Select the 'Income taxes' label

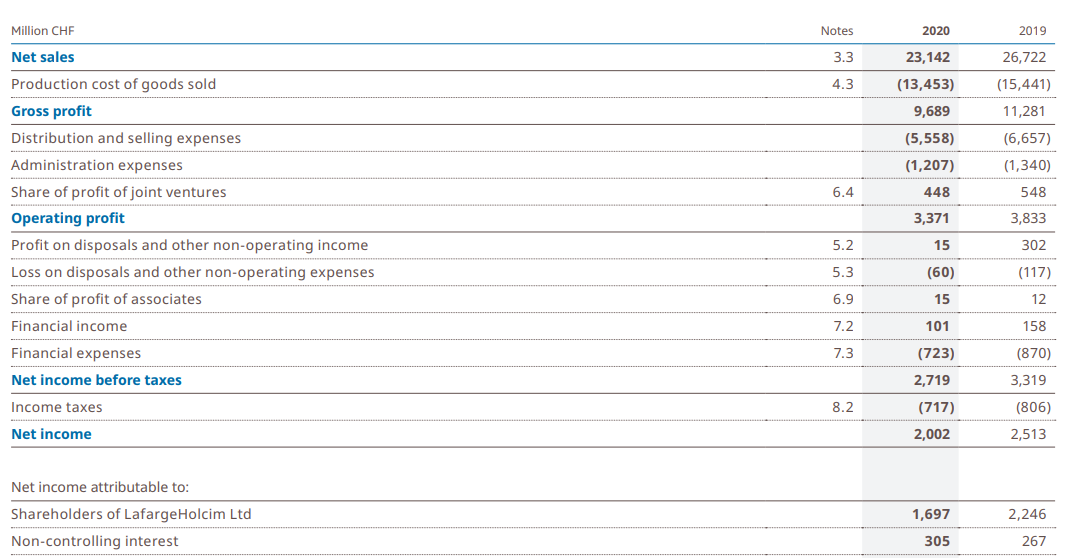pyautogui.click(x=57, y=407)
